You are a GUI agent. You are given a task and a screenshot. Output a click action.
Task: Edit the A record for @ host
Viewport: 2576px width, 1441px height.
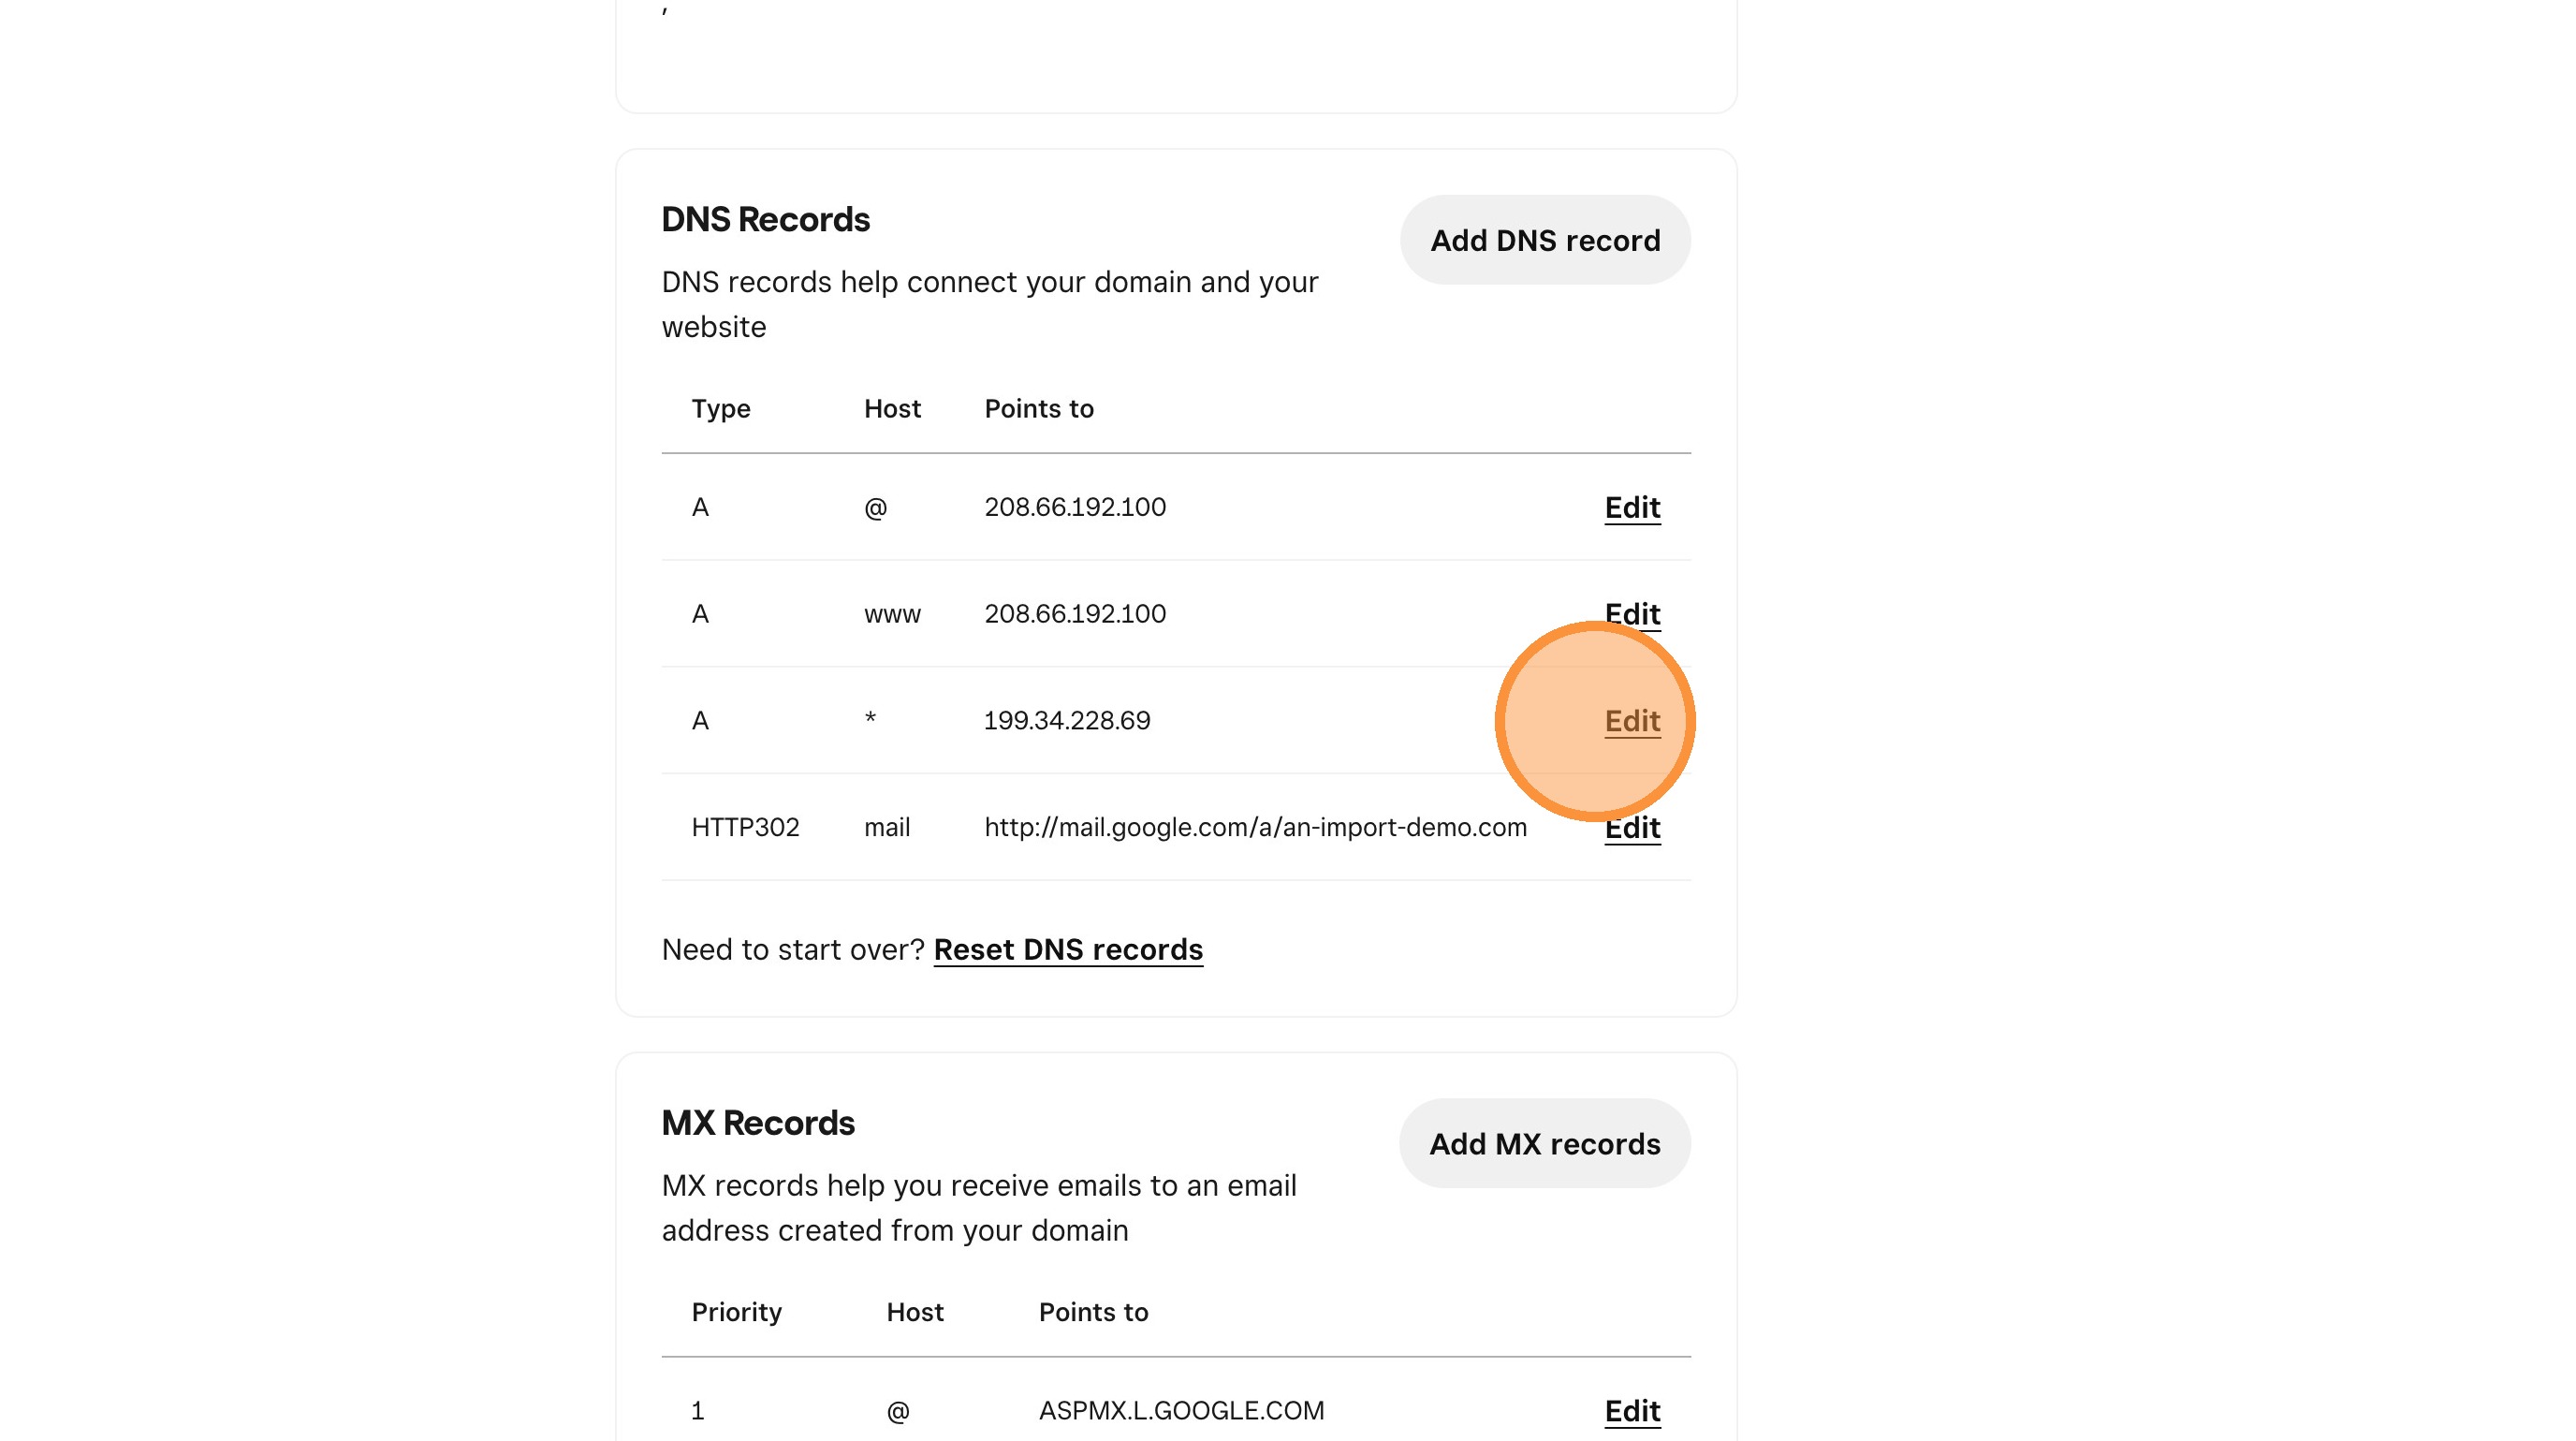click(1631, 507)
